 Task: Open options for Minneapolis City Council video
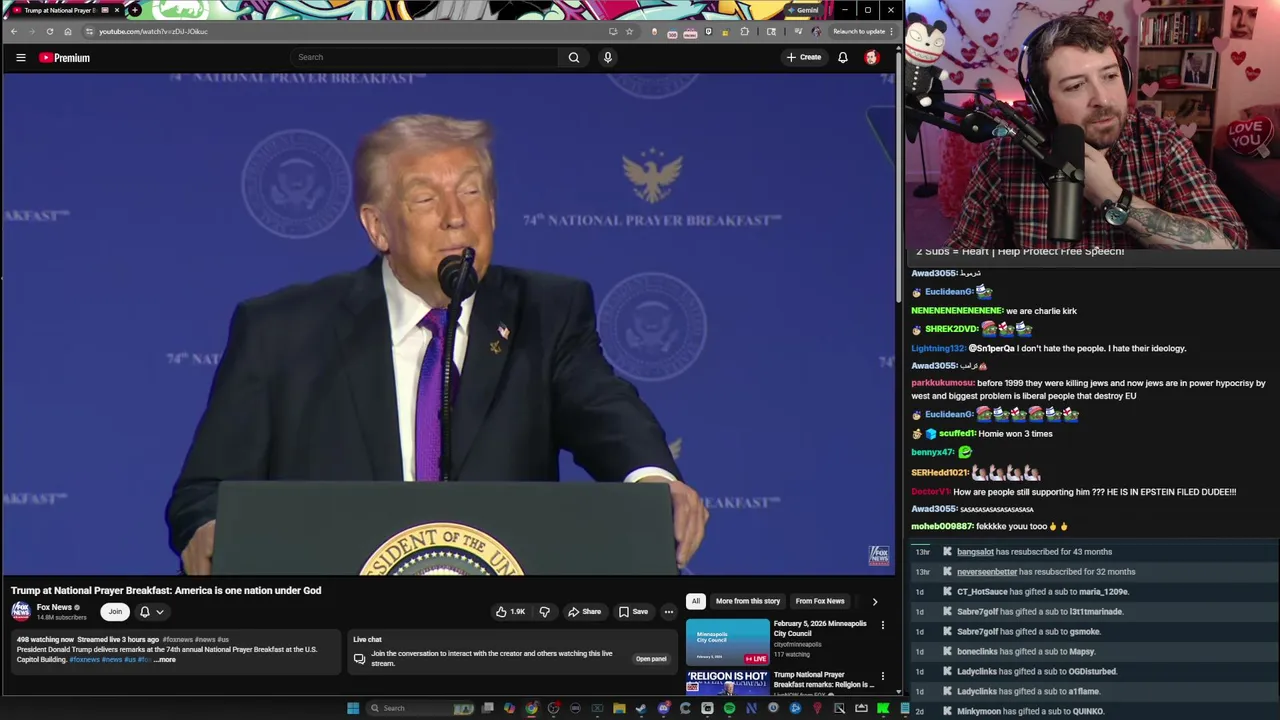pyautogui.click(x=882, y=625)
